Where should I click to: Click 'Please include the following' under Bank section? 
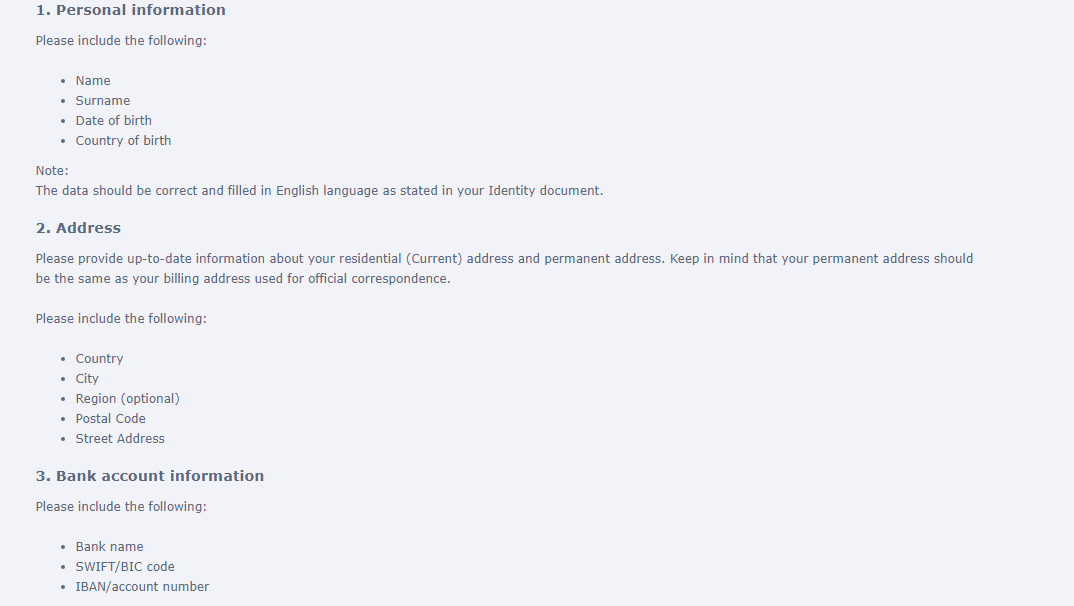click(121, 507)
